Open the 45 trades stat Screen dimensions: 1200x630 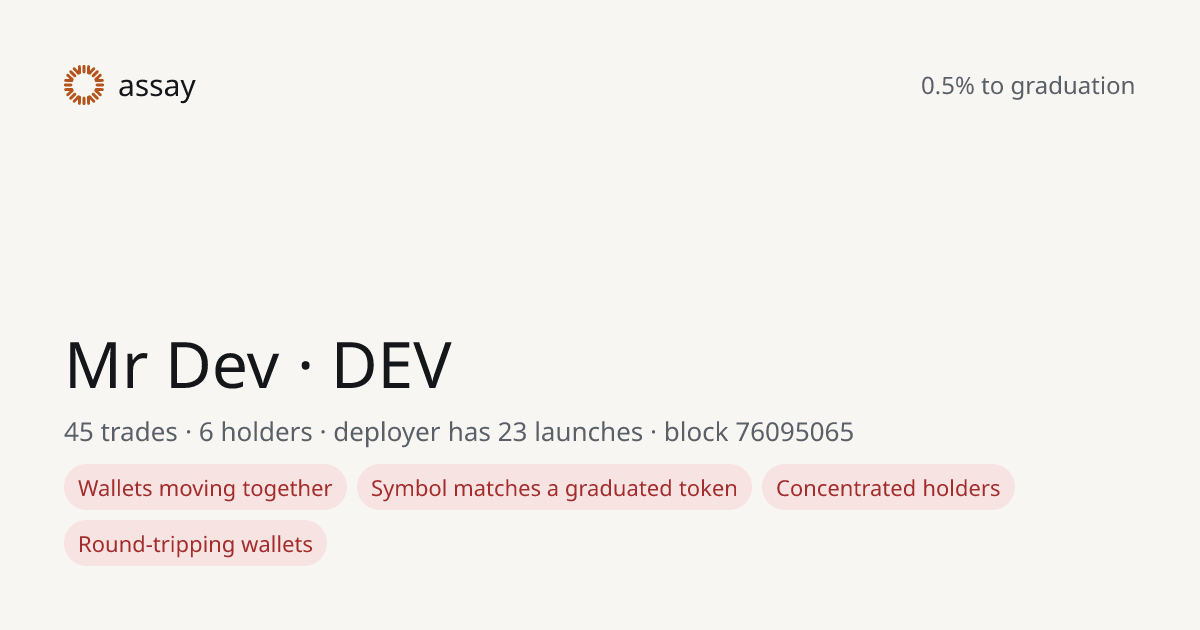click(120, 432)
